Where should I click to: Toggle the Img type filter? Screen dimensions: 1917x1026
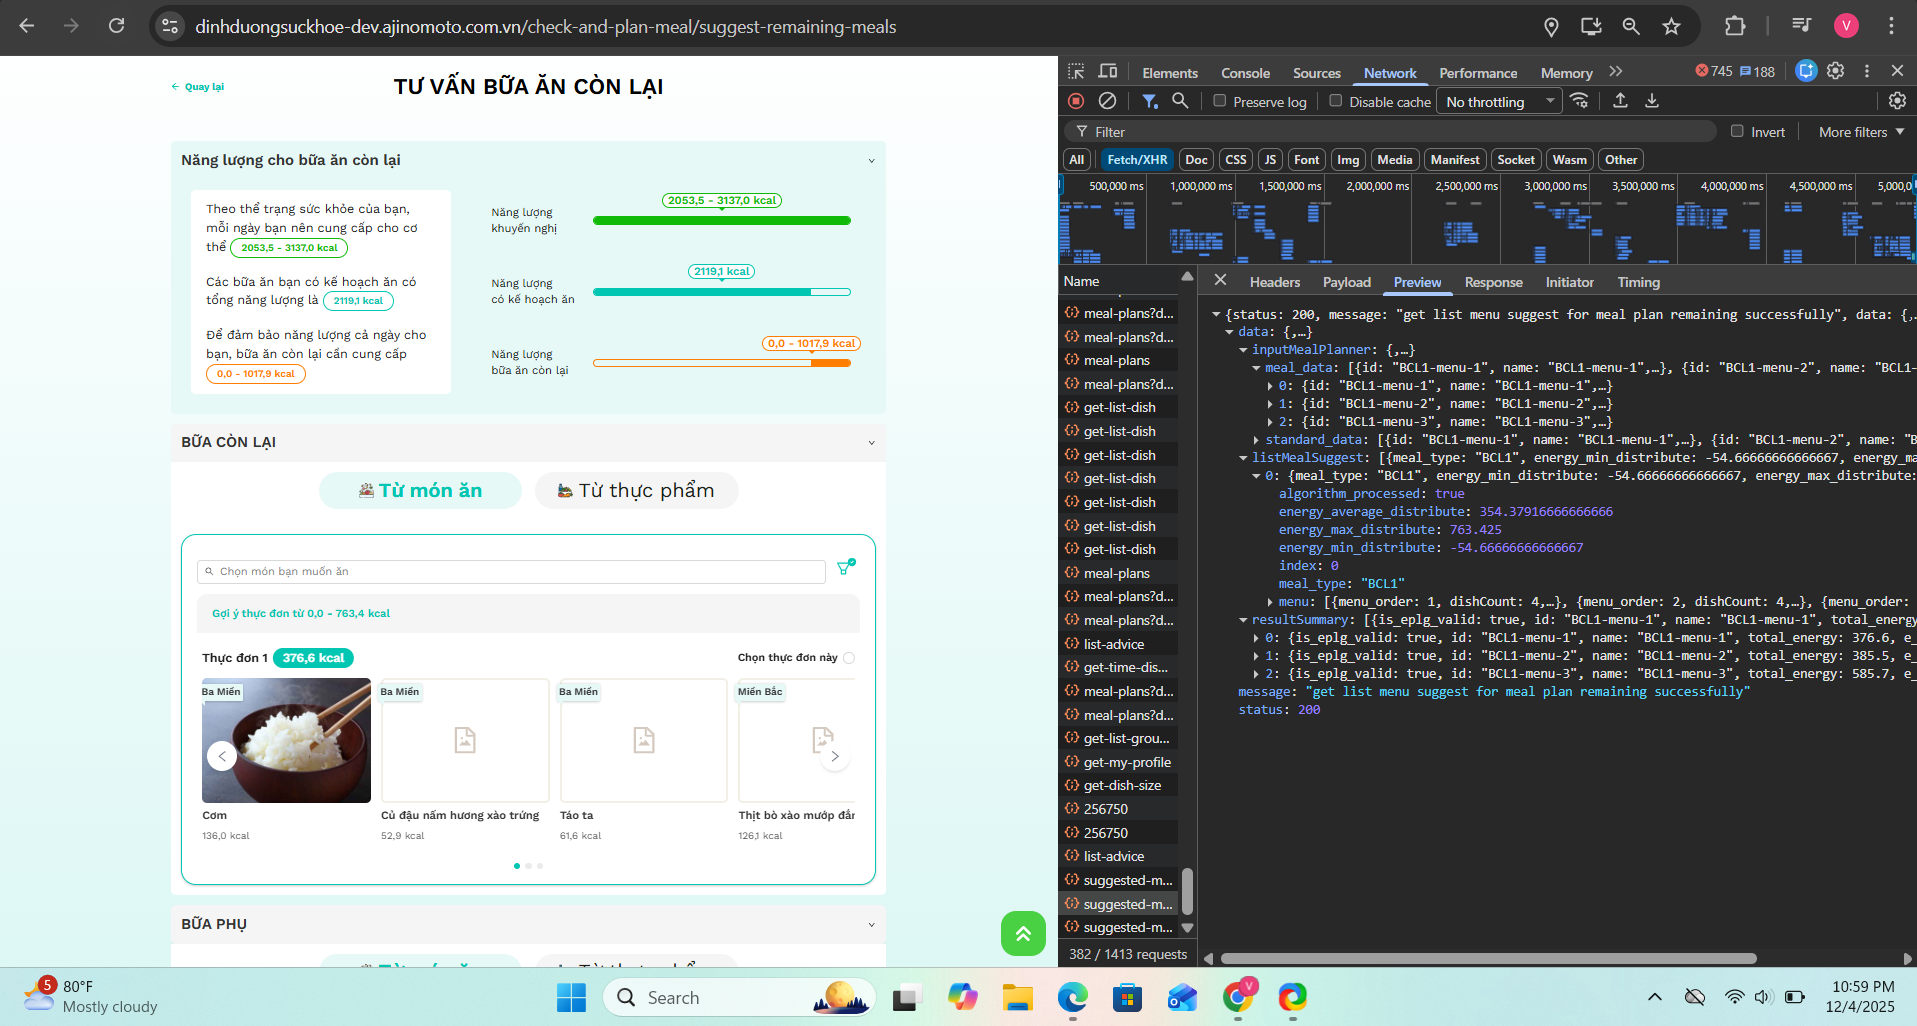1348,160
